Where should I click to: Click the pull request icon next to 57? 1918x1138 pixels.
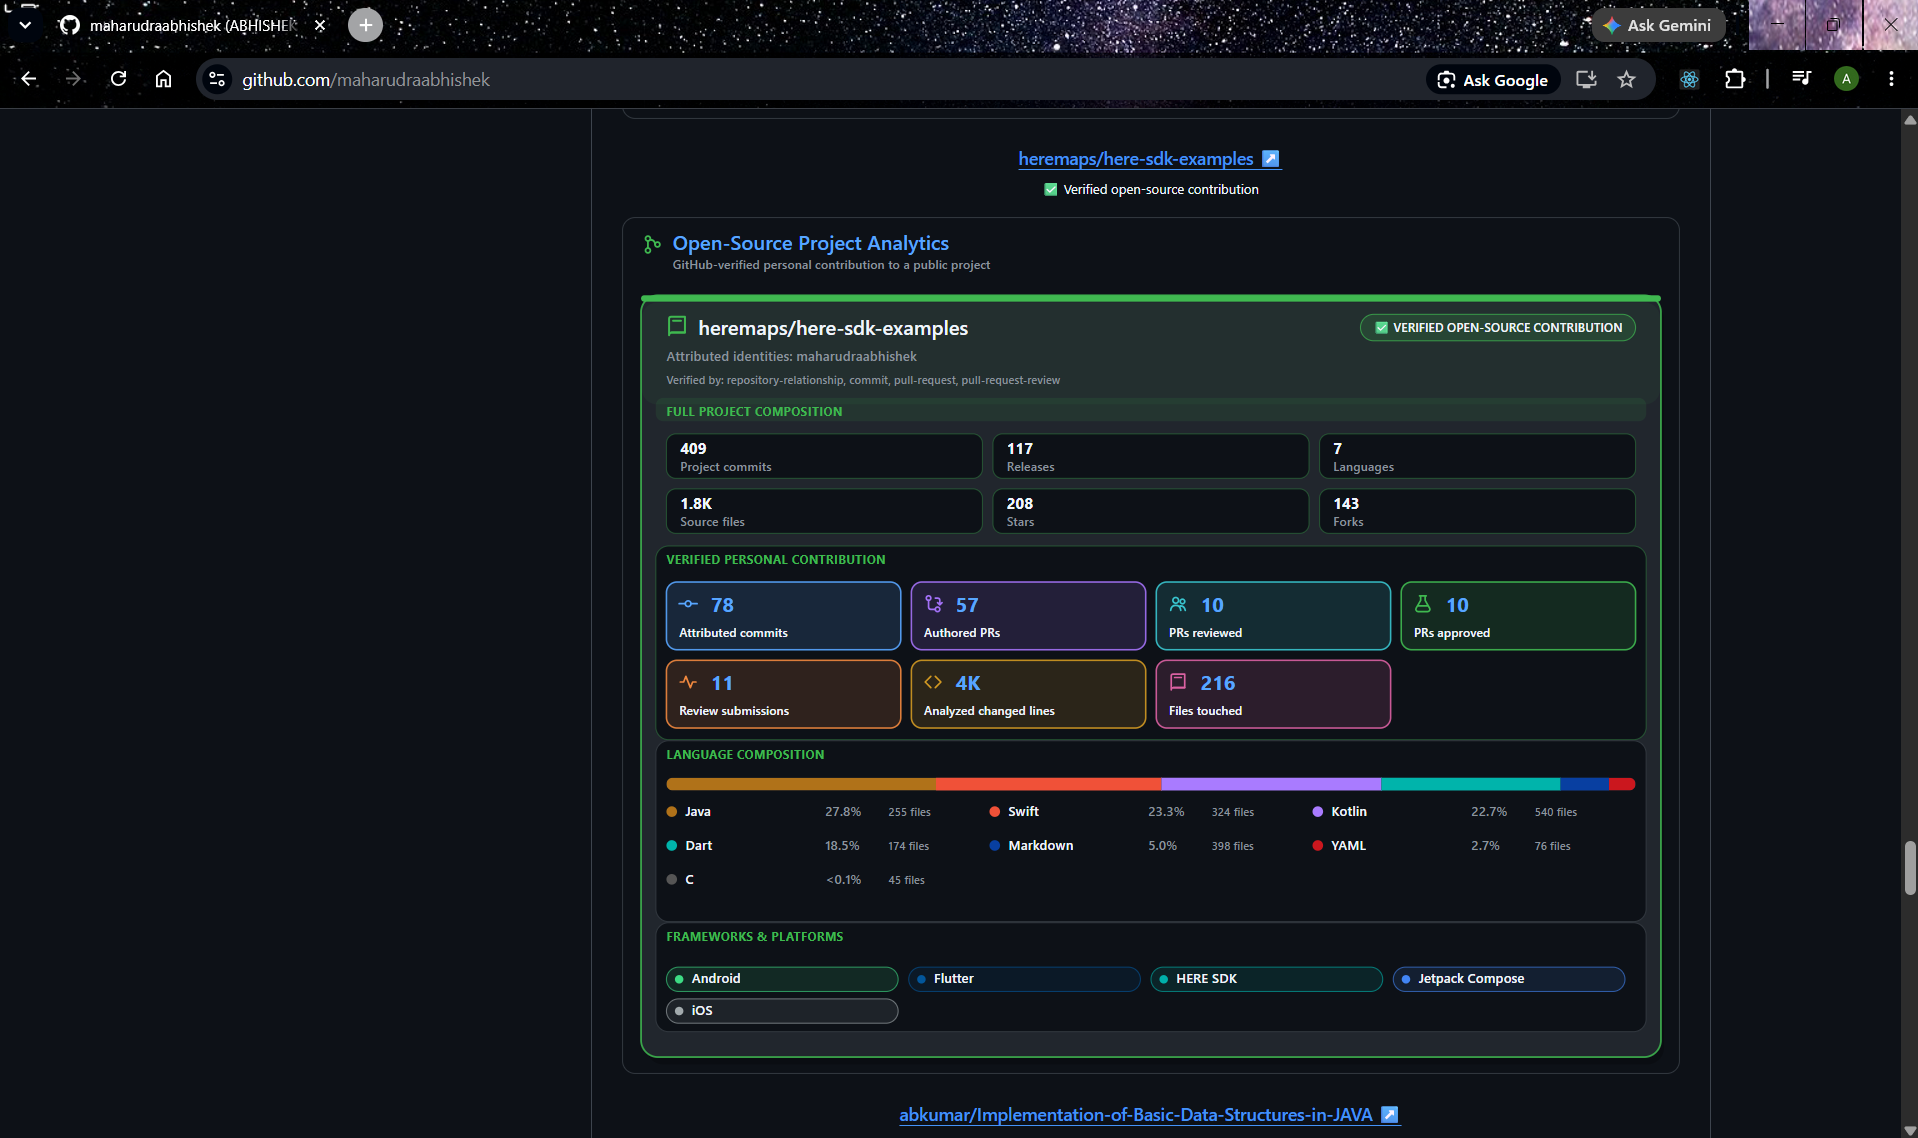click(933, 604)
